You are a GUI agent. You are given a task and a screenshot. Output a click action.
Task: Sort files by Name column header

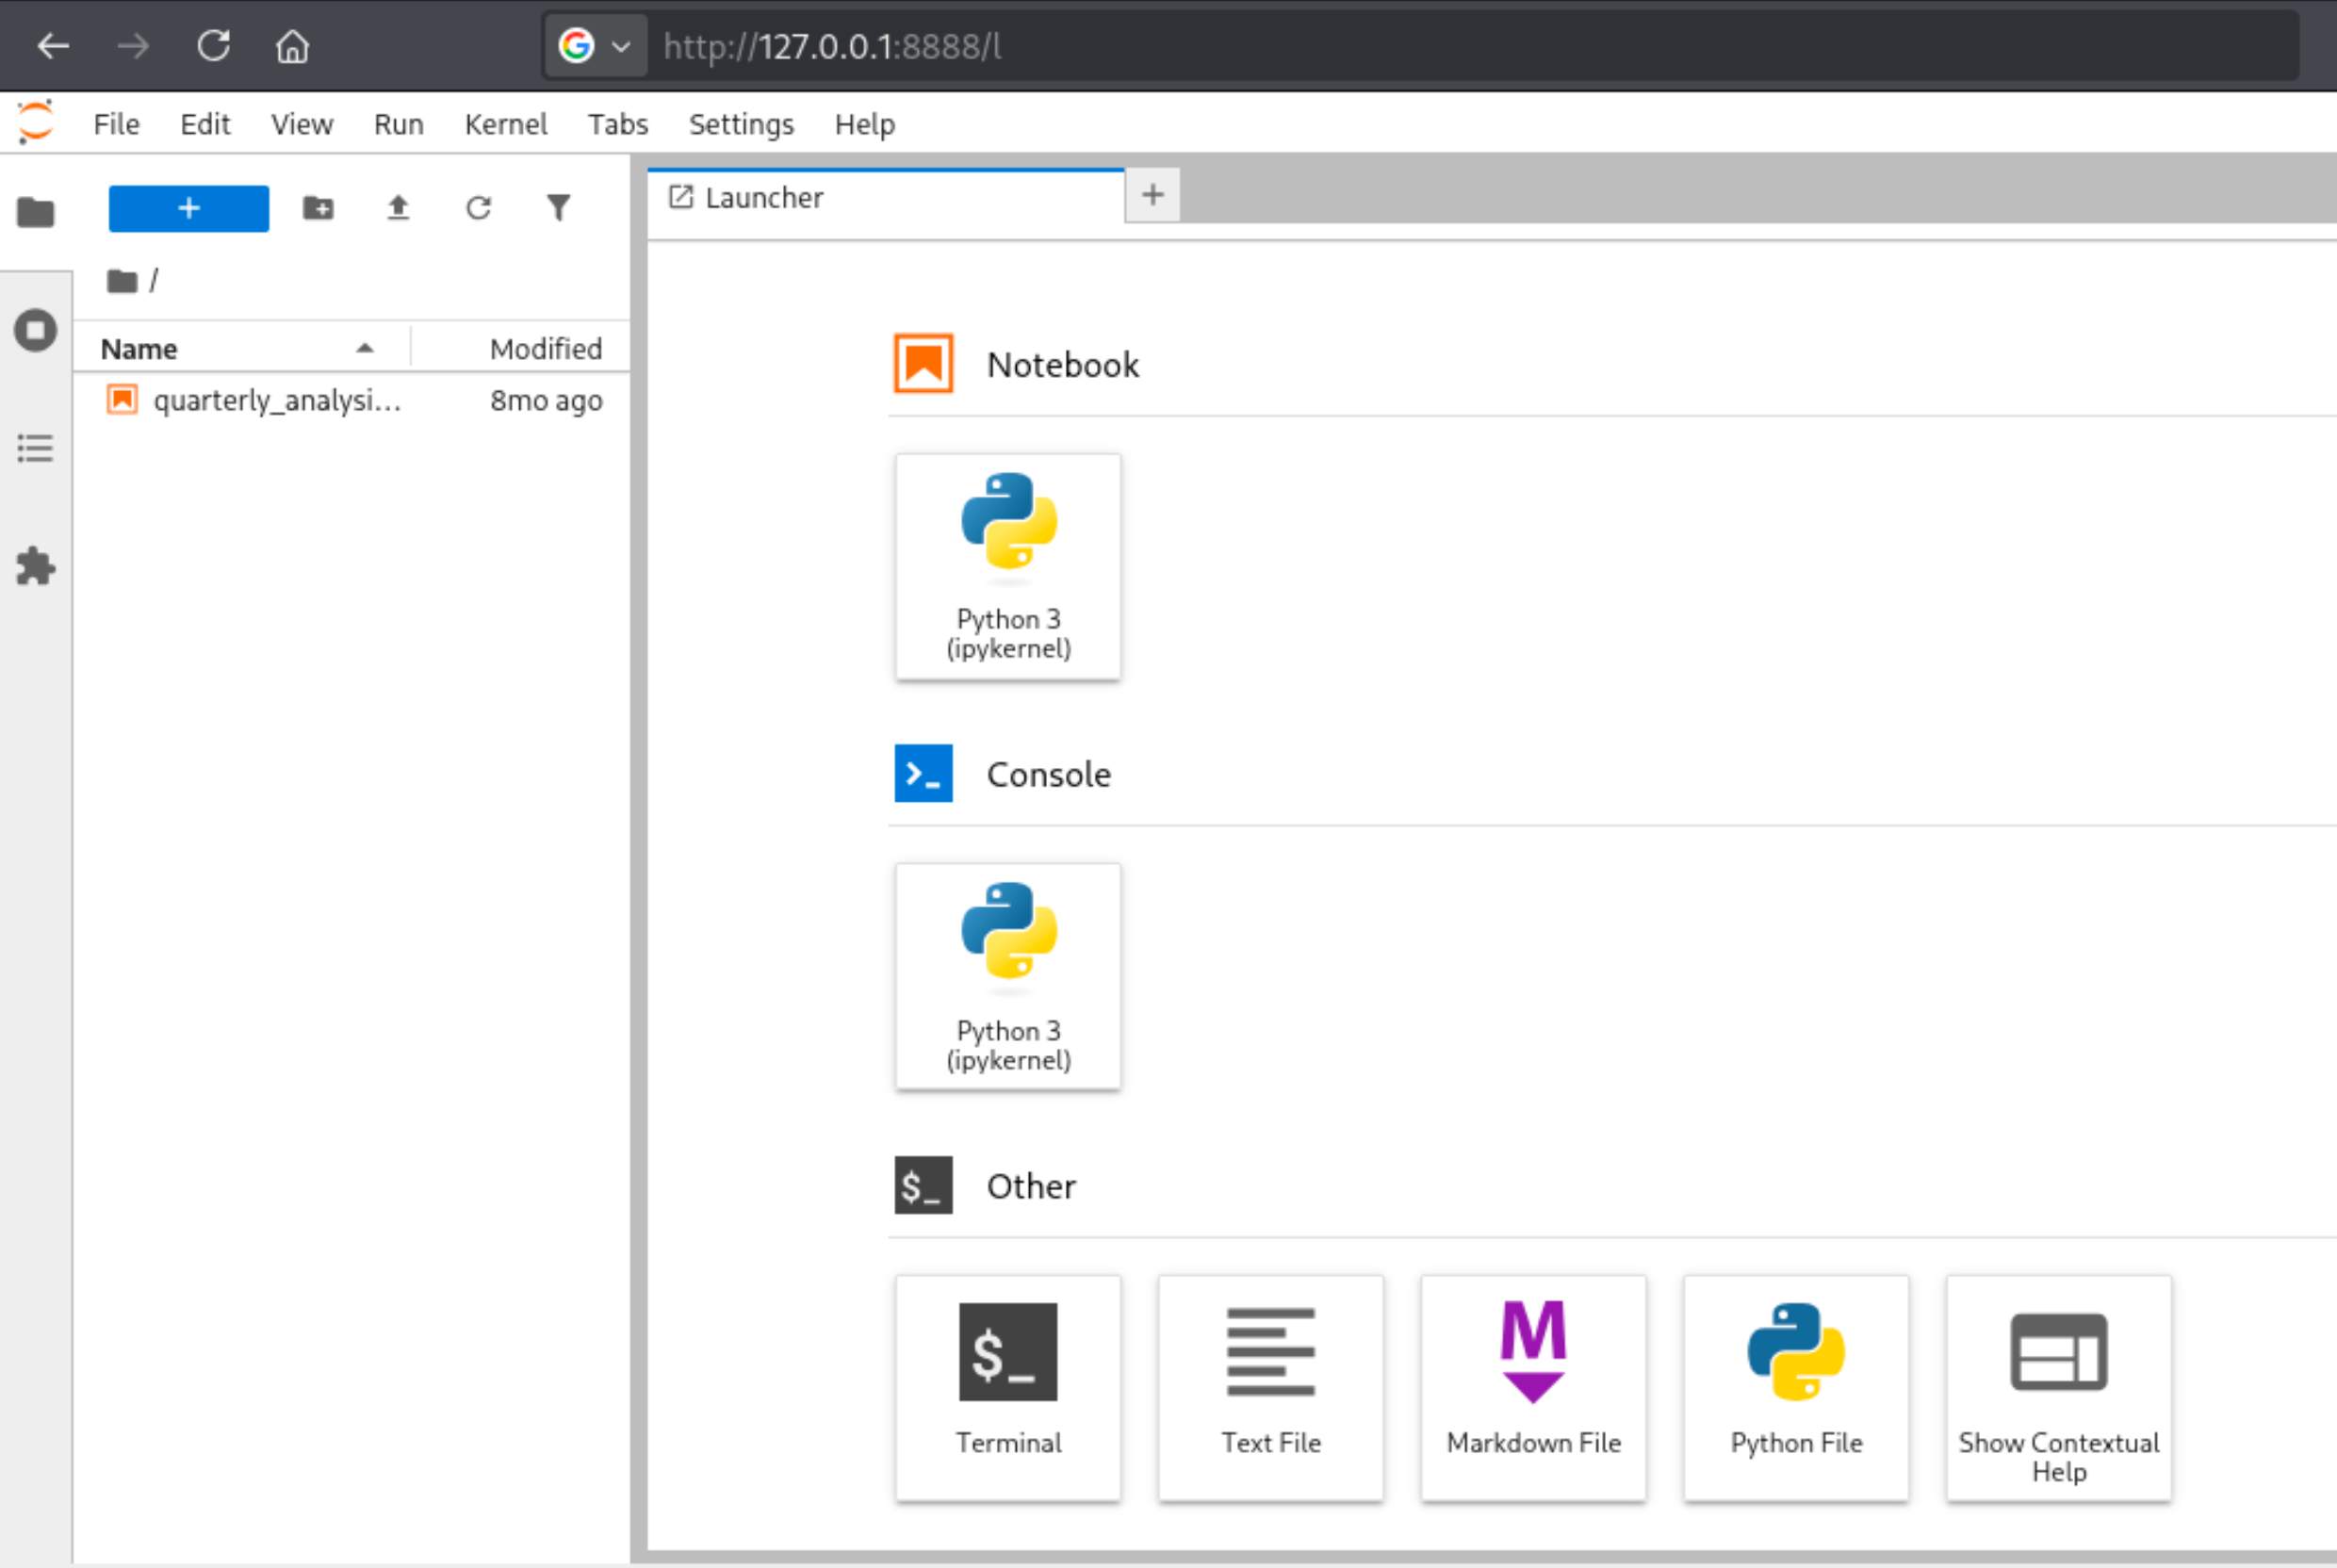[x=240, y=348]
